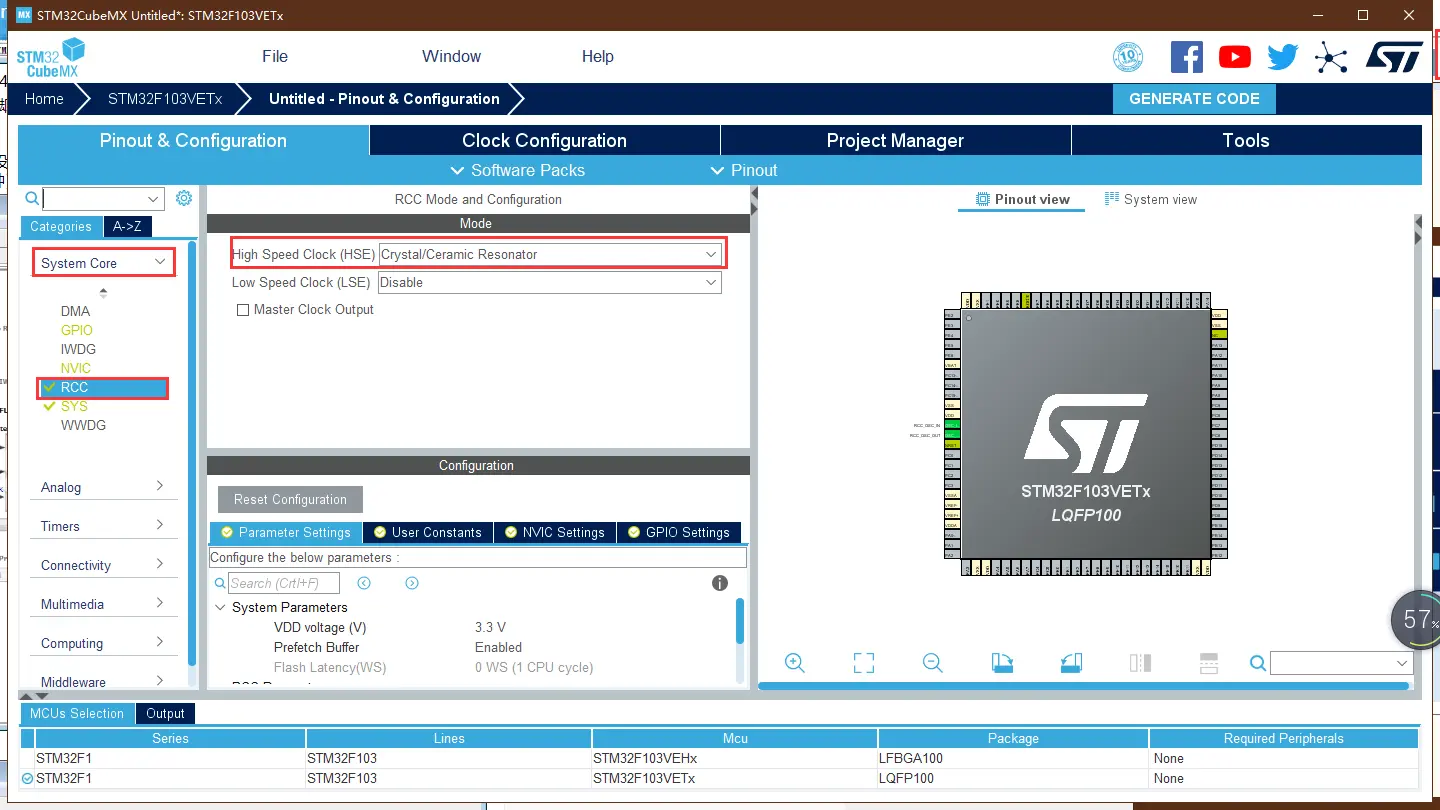Image resolution: width=1440 pixels, height=810 pixels.
Task: Rotate the chip view counterclockwise
Action: pos(1071,662)
